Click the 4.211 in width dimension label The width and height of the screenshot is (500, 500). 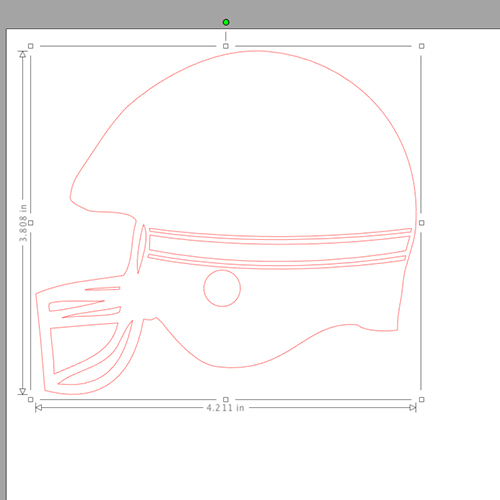[x=225, y=408]
